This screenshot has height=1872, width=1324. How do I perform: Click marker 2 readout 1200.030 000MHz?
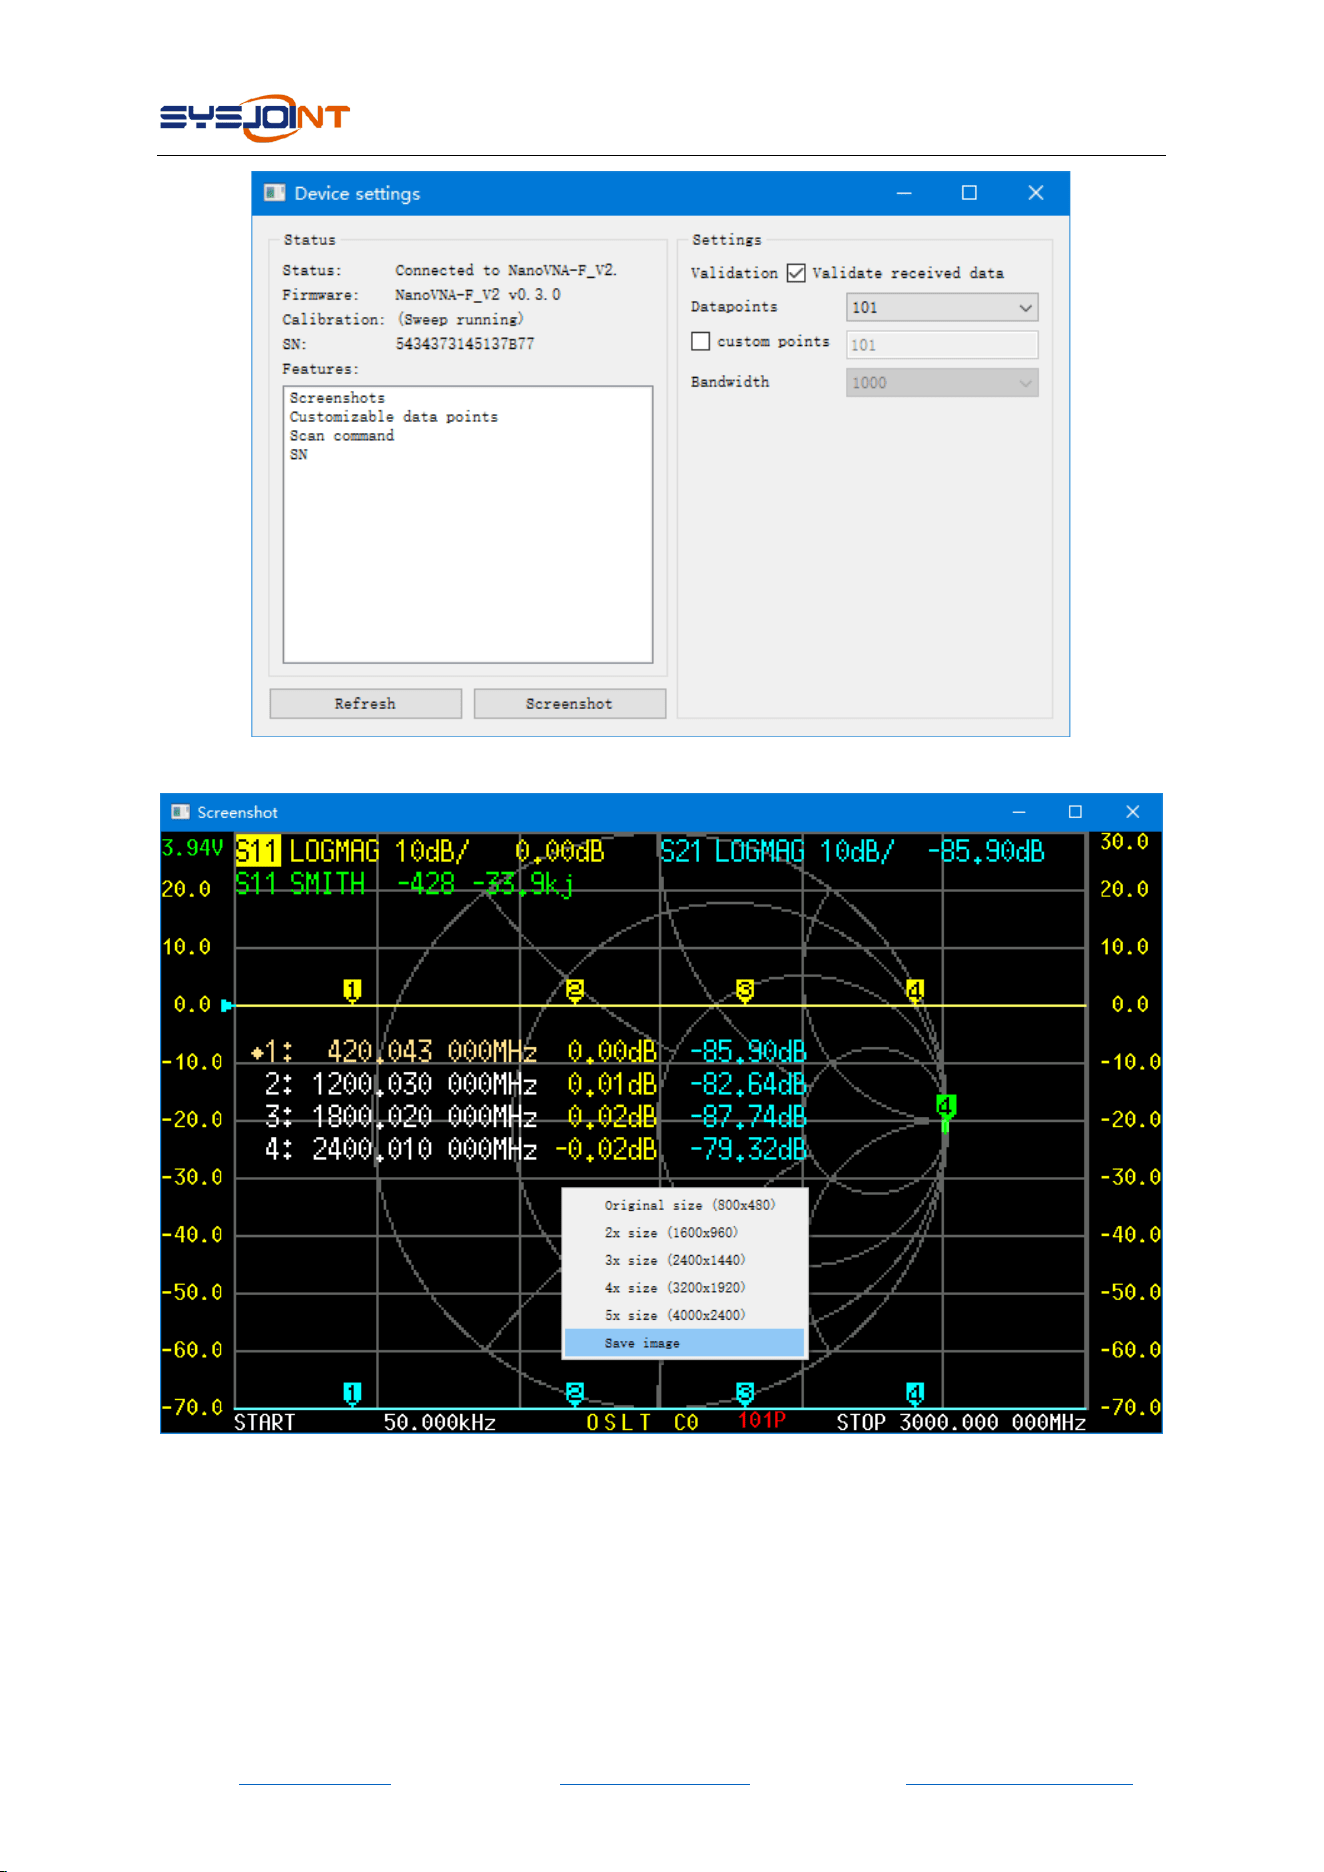[x=424, y=1085]
